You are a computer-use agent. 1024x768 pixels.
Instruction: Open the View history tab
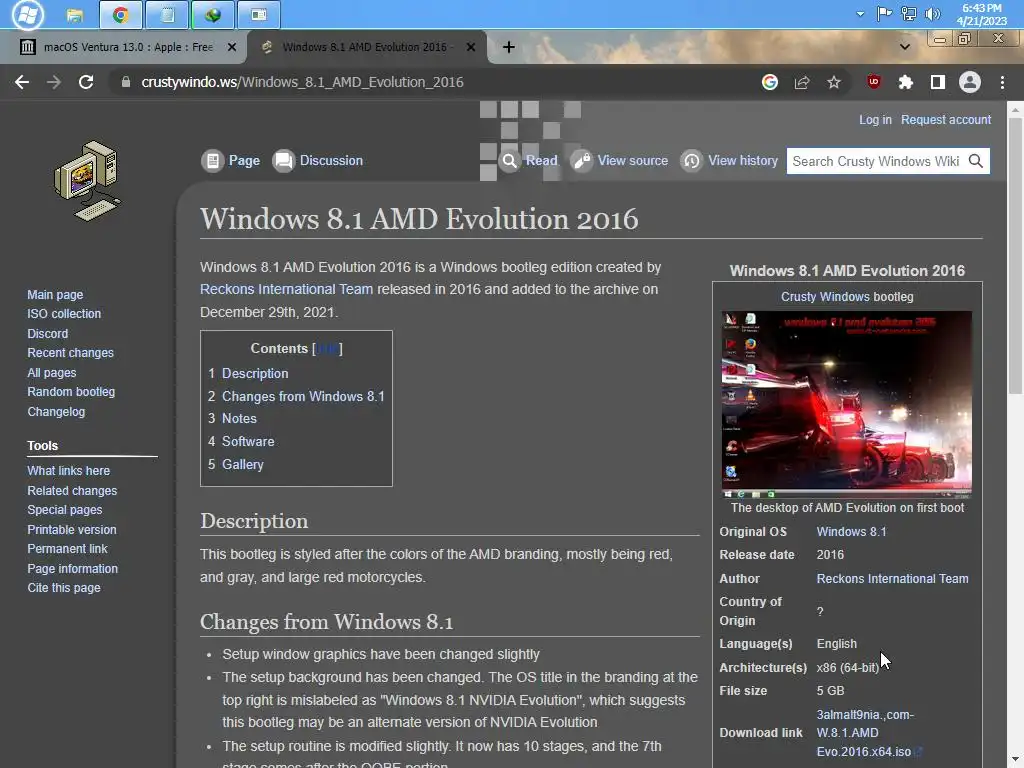729,161
